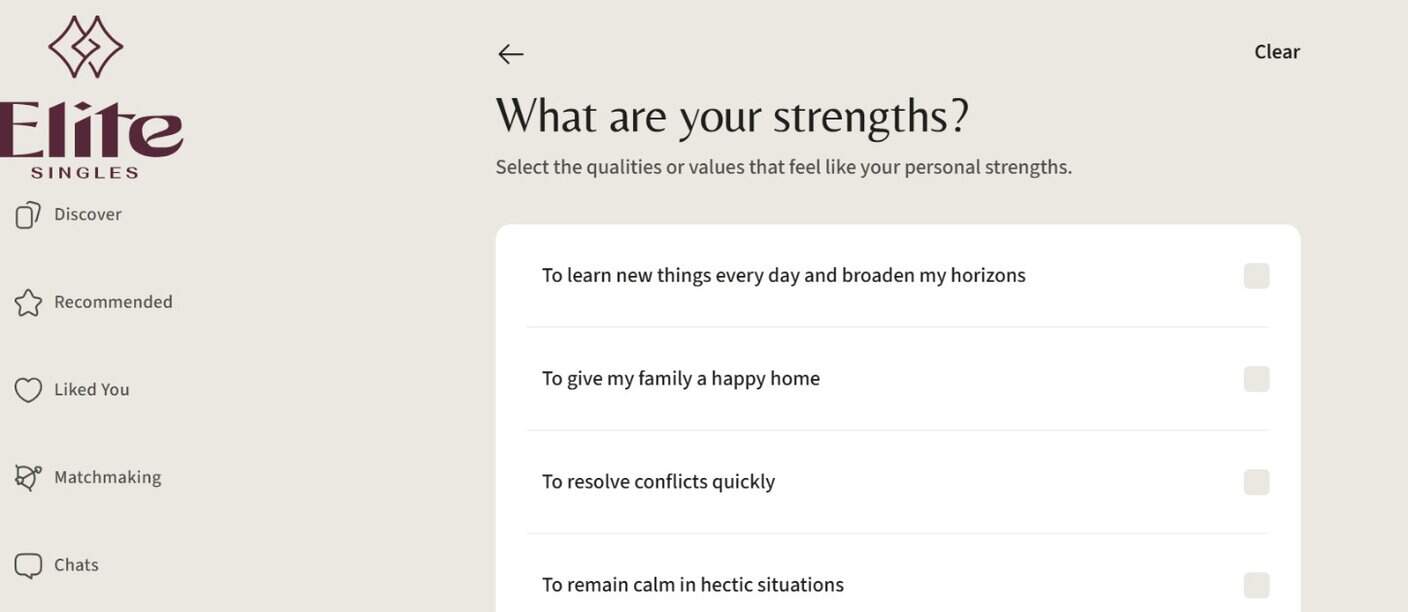Check the learn new things every day checkbox
Viewport: 1408px width, 612px height.
(1257, 276)
